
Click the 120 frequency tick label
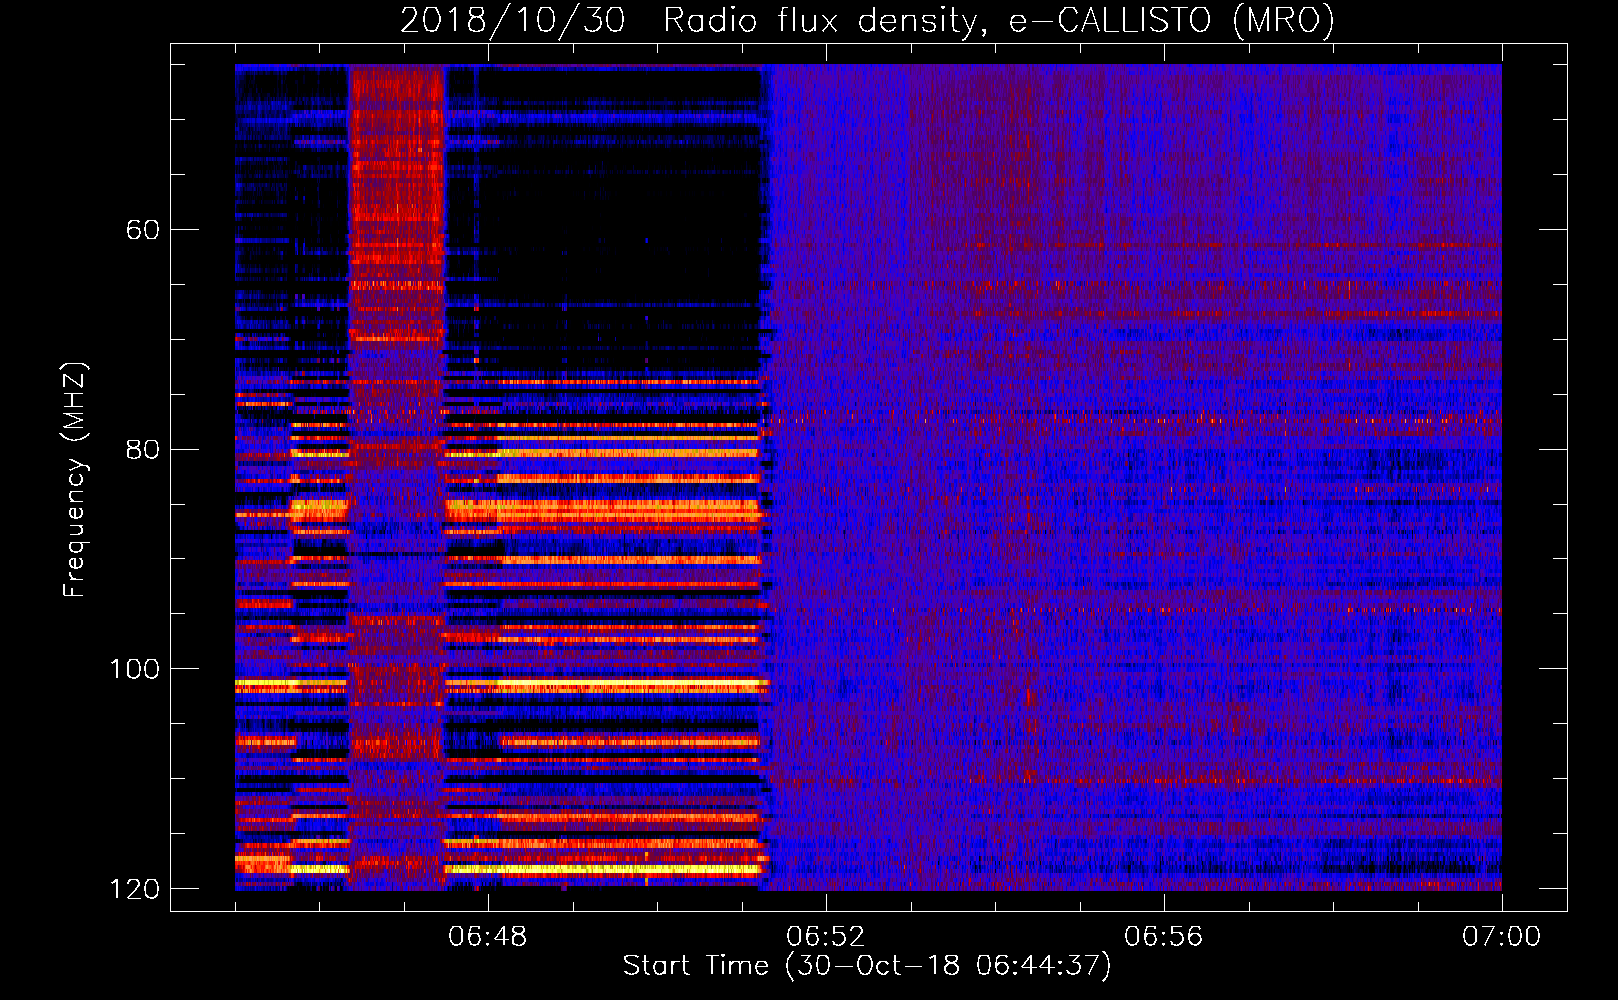[134, 889]
